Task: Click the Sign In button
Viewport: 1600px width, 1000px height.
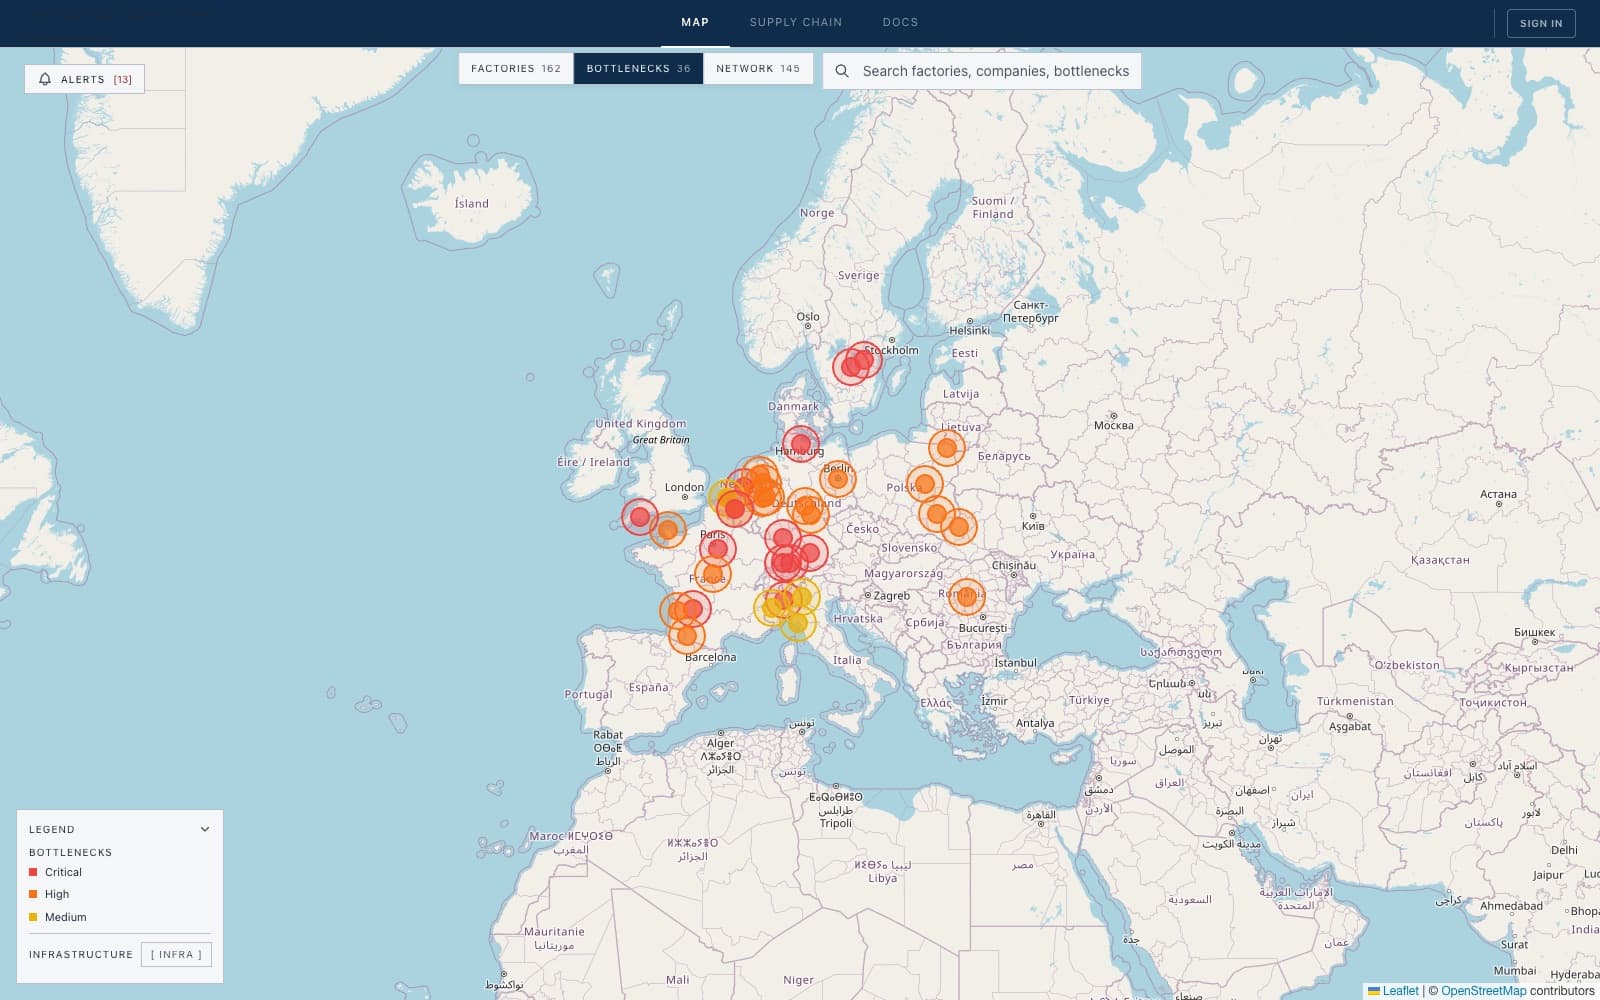Action: [1541, 23]
